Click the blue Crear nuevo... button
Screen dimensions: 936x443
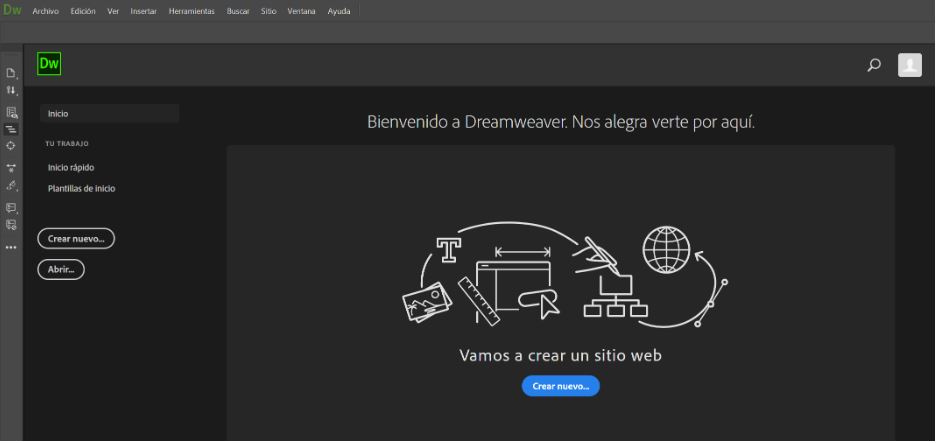[x=561, y=386]
